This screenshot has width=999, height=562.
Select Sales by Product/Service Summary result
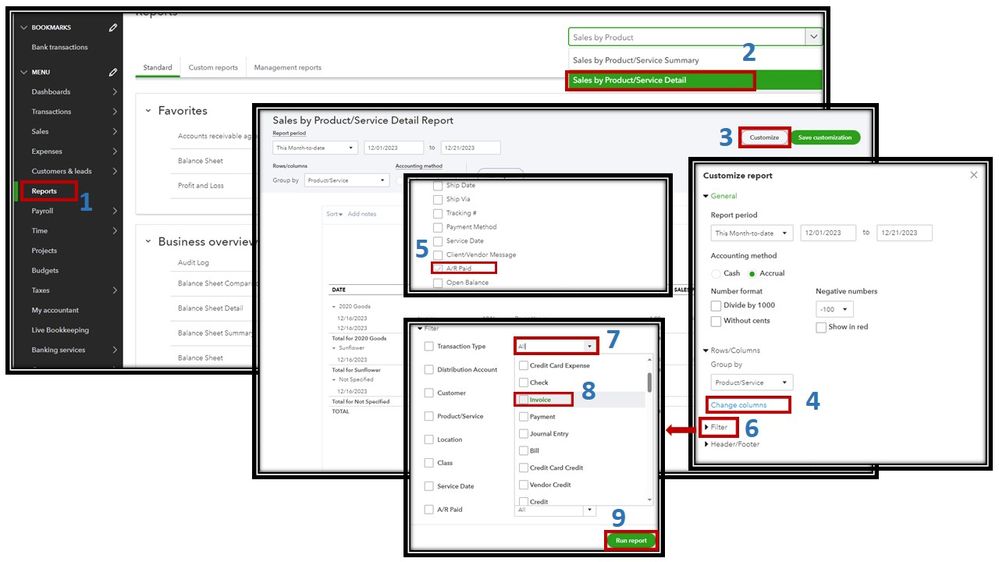click(636, 60)
